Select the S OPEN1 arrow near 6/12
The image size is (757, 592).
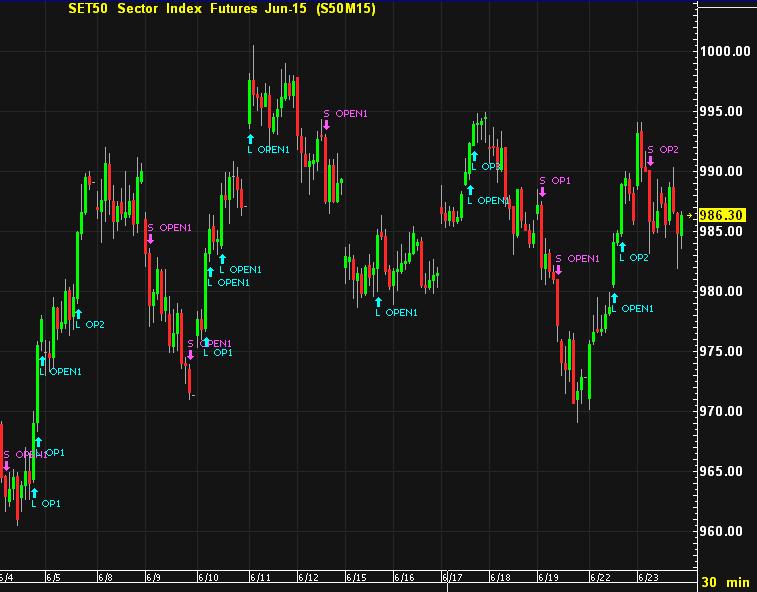click(x=326, y=124)
